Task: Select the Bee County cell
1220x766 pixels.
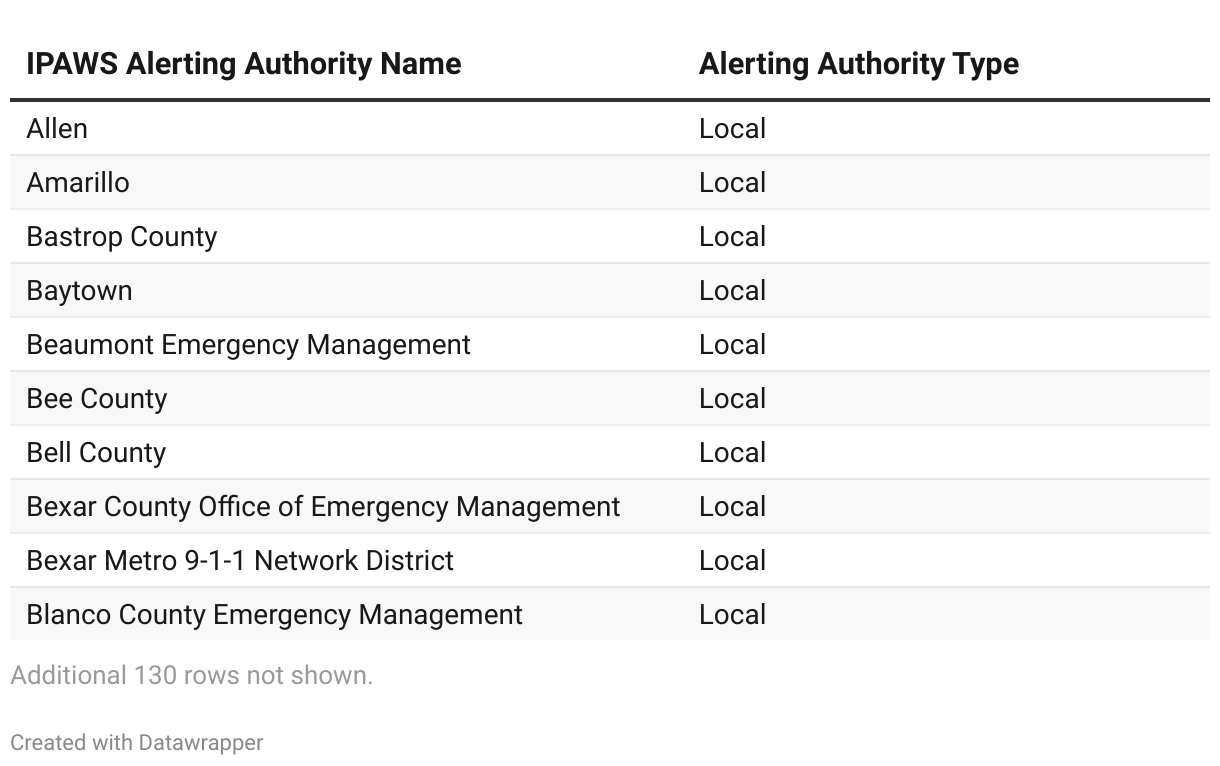Action: point(97,399)
